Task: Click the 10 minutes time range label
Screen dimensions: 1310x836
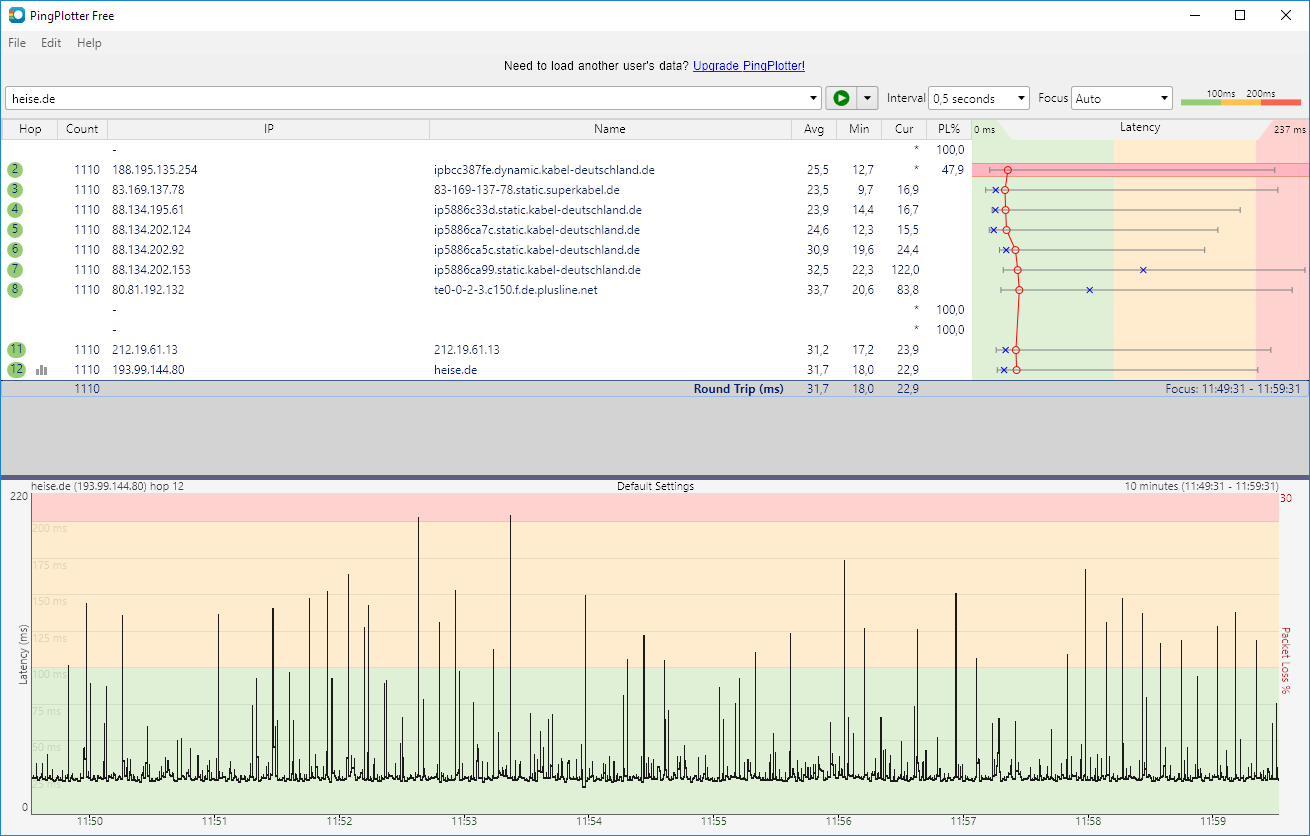Action: 1201,487
